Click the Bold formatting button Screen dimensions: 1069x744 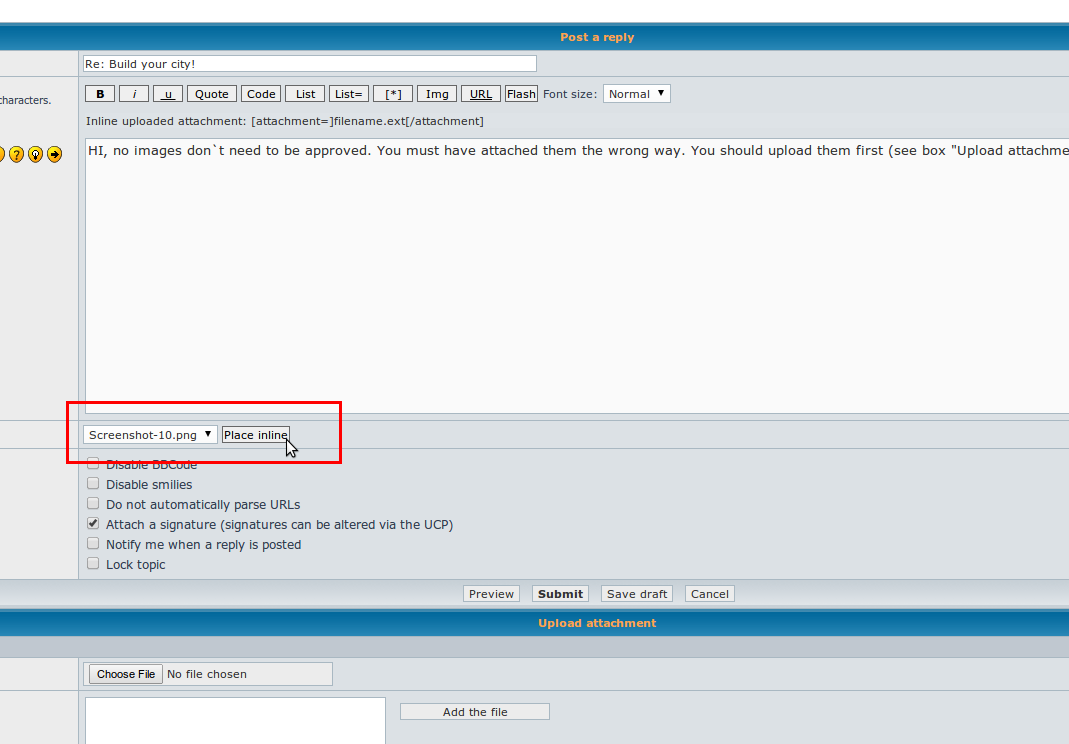pos(100,94)
